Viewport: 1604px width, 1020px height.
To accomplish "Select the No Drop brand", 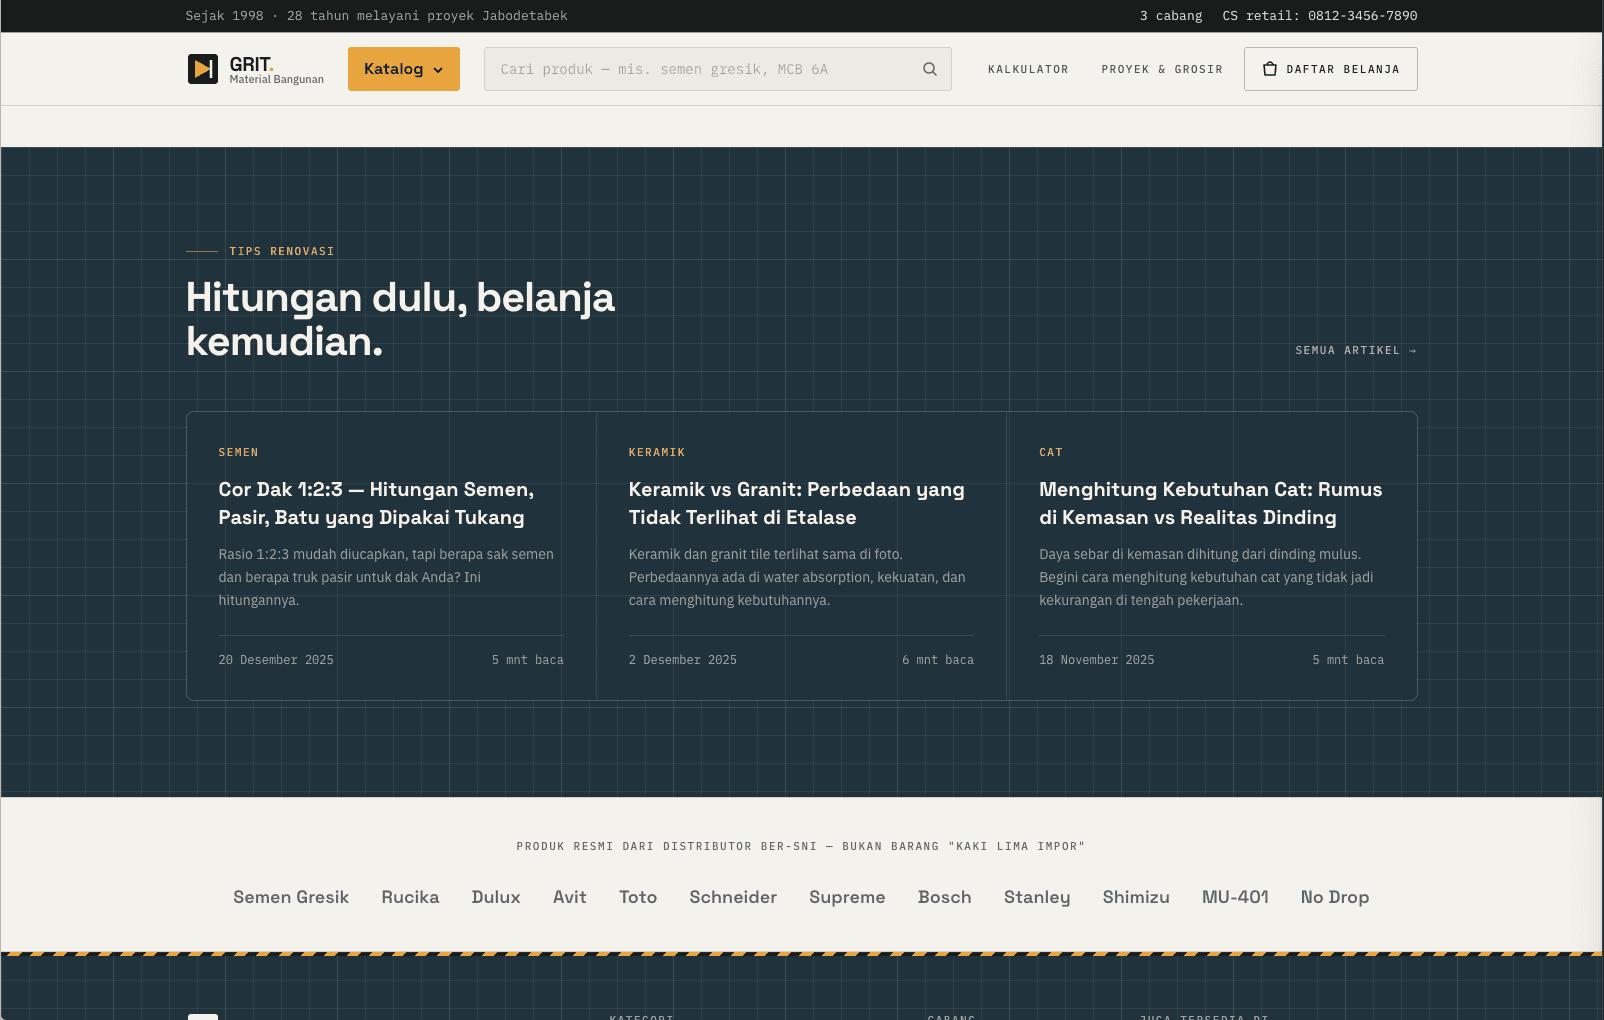I will click(1335, 897).
